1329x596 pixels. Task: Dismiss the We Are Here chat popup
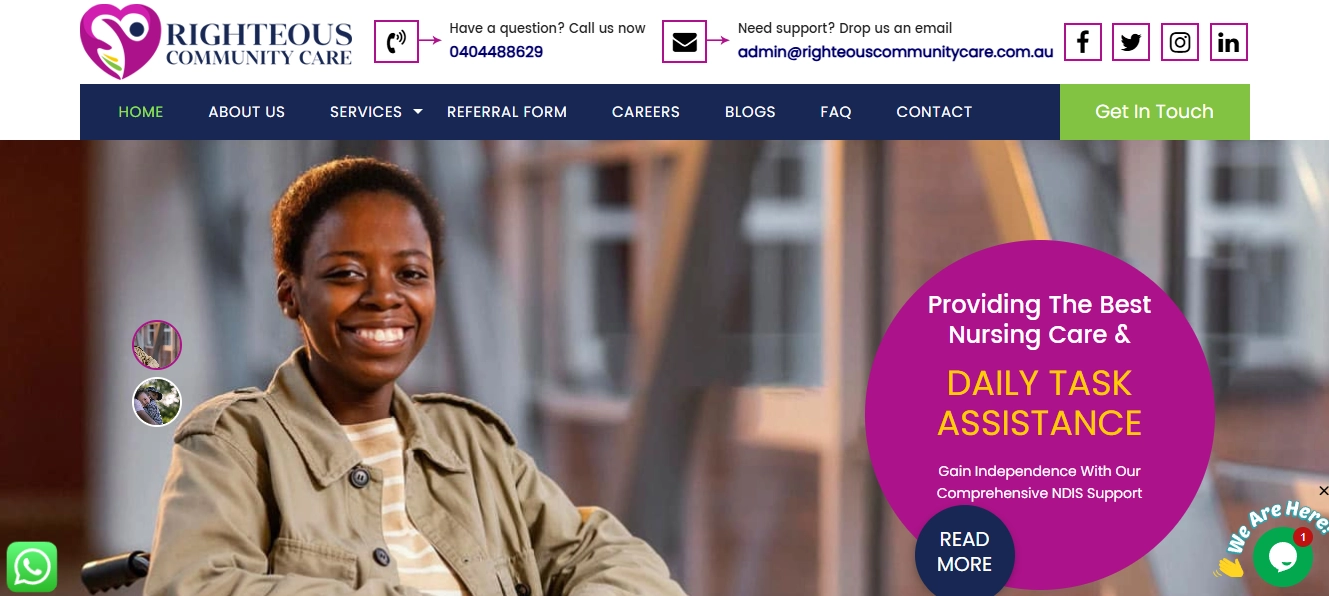click(1323, 491)
